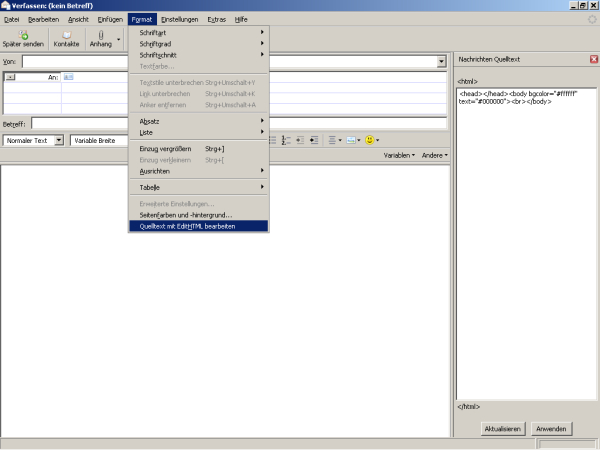The height and width of the screenshot is (450, 600).
Task: Click the indent text icon
Action: [x=314, y=140]
